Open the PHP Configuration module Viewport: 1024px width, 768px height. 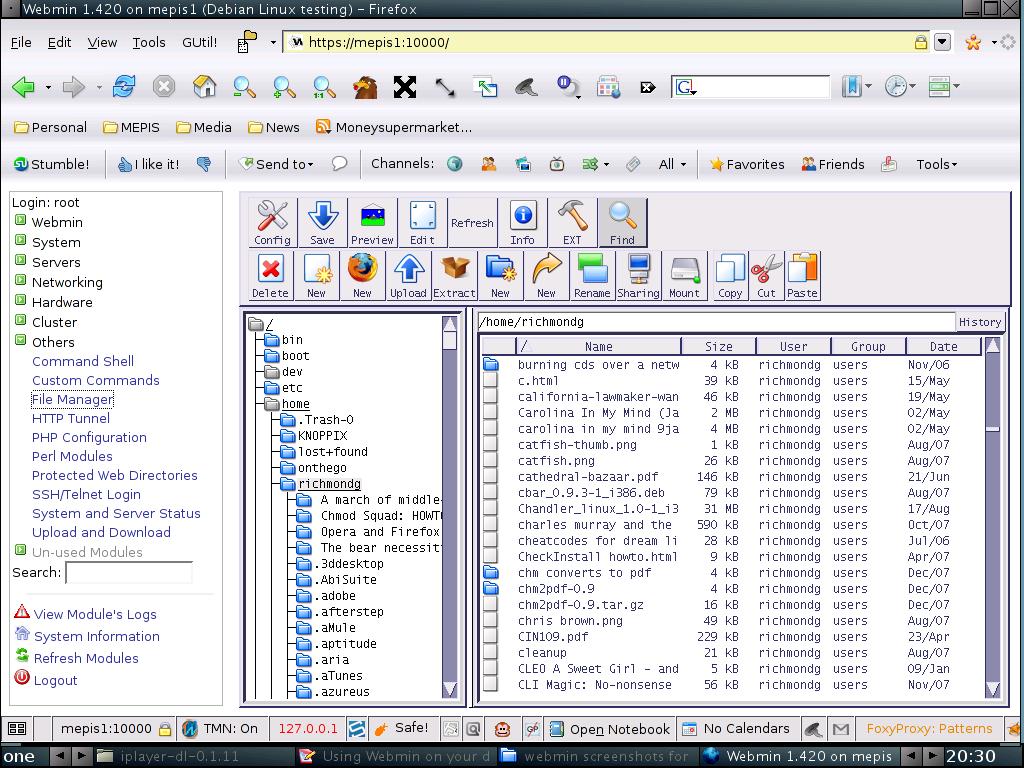point(89,438)
